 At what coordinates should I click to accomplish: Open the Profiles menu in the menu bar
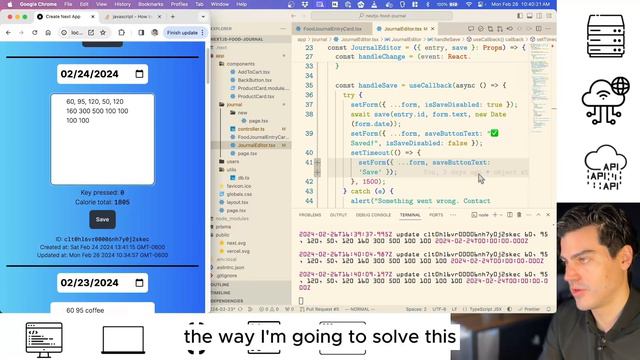coord(179,4)
